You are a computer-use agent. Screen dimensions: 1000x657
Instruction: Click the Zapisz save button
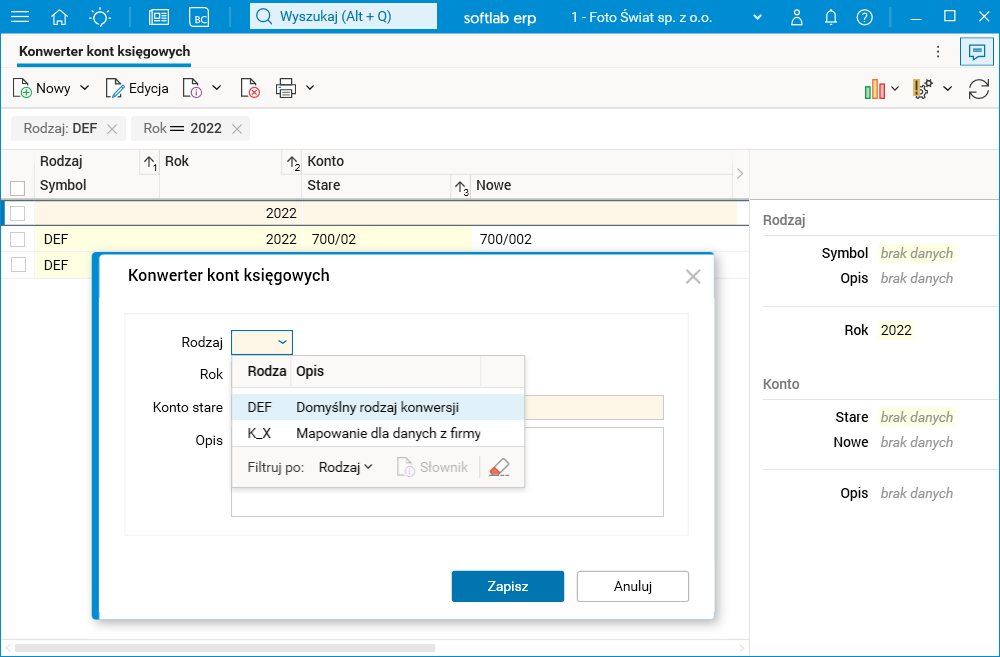tap(508, 586)
